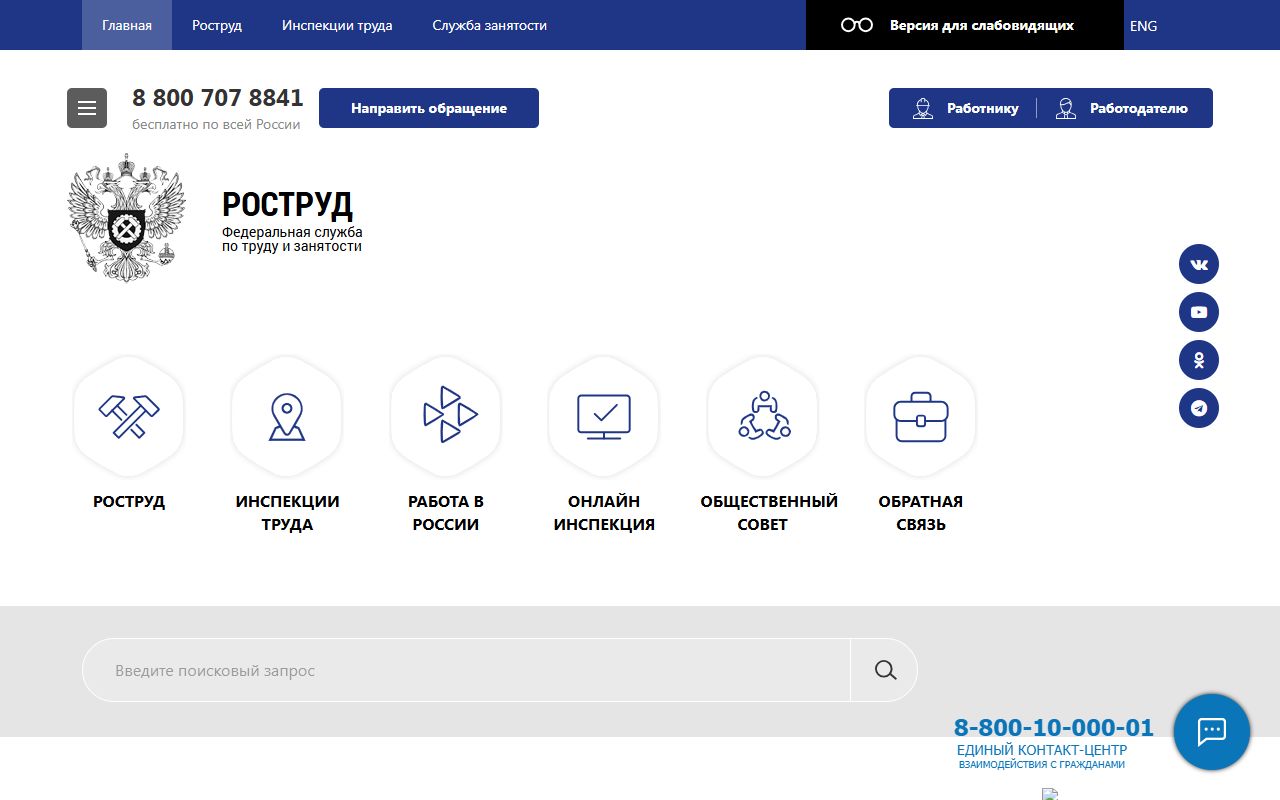Click the map pin Инспекции труда icon
This screenshot has width=1280, height=800.
point(287,417)
